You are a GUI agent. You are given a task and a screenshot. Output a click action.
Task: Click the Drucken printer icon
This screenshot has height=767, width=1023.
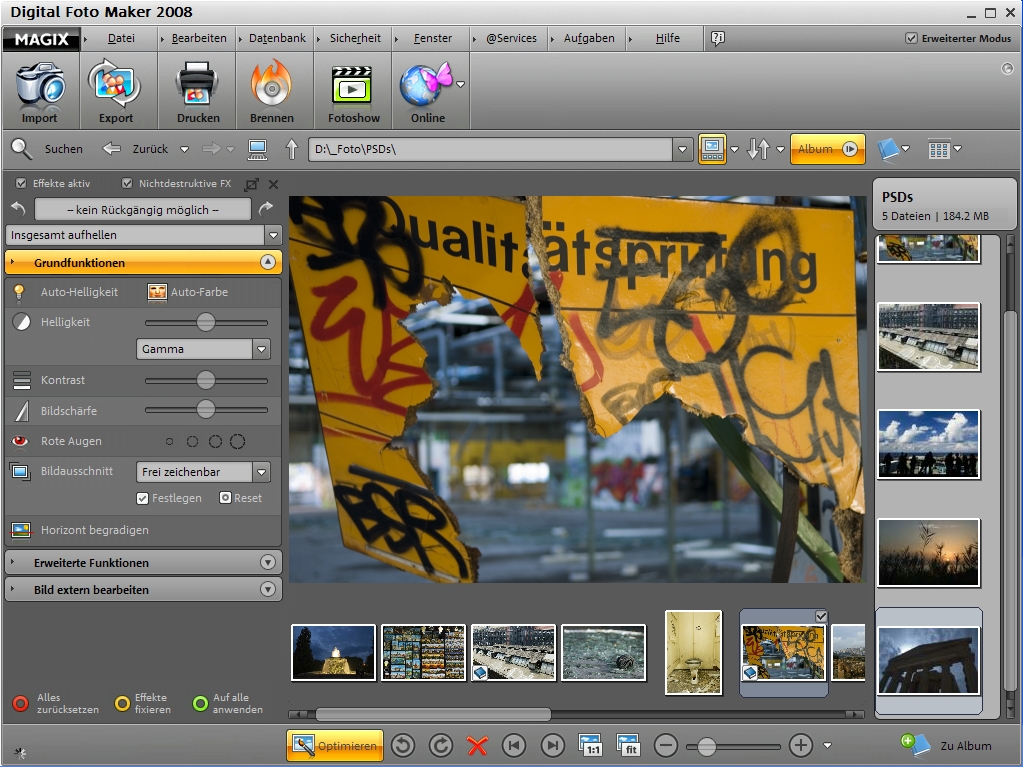(x=198, y=85)
